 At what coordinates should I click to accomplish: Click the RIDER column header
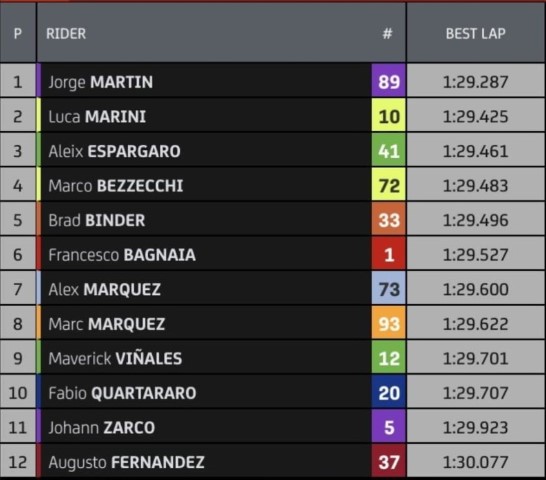[x=66, y=33]
